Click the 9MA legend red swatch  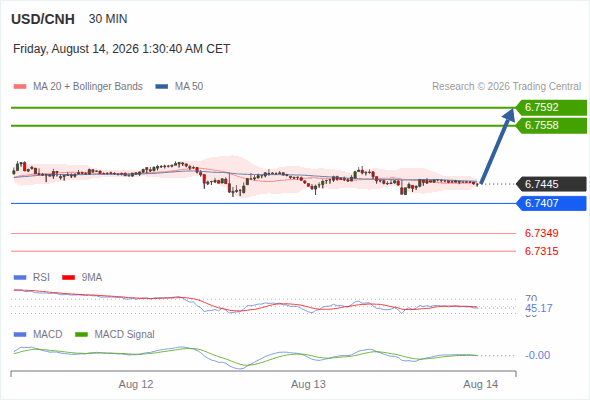pyautogui.click(x=68, y=278)
